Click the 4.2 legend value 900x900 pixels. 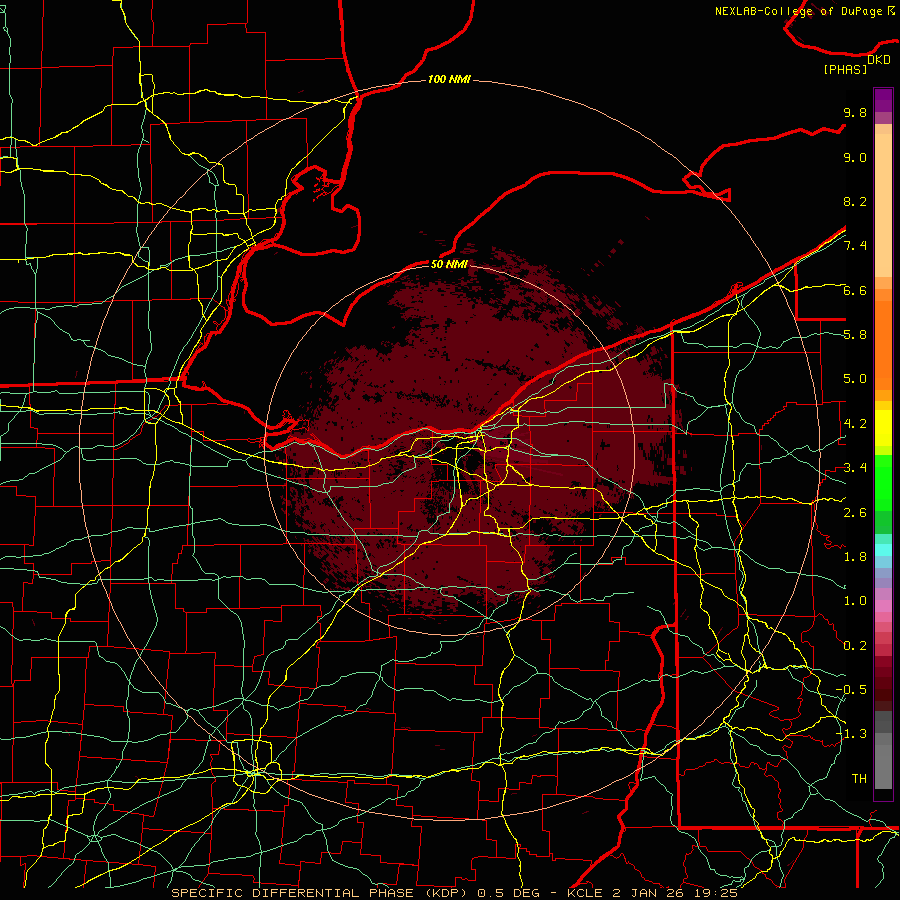(x=855, y=424)
